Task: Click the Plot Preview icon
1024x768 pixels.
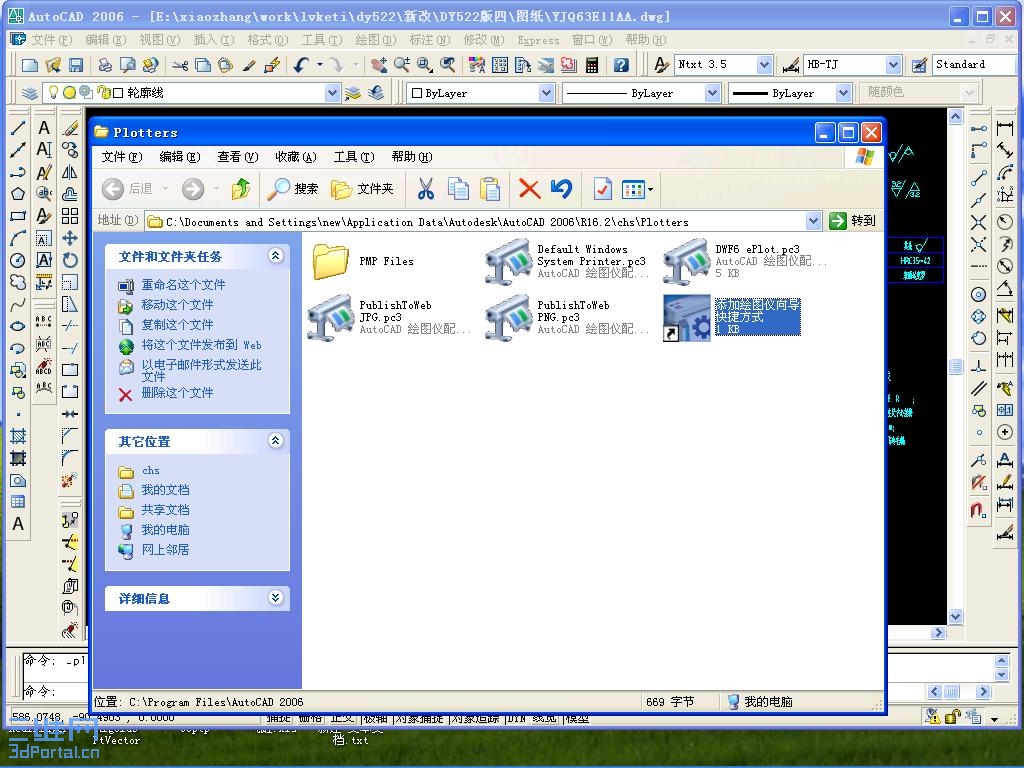Action: (x=128, y=65)
